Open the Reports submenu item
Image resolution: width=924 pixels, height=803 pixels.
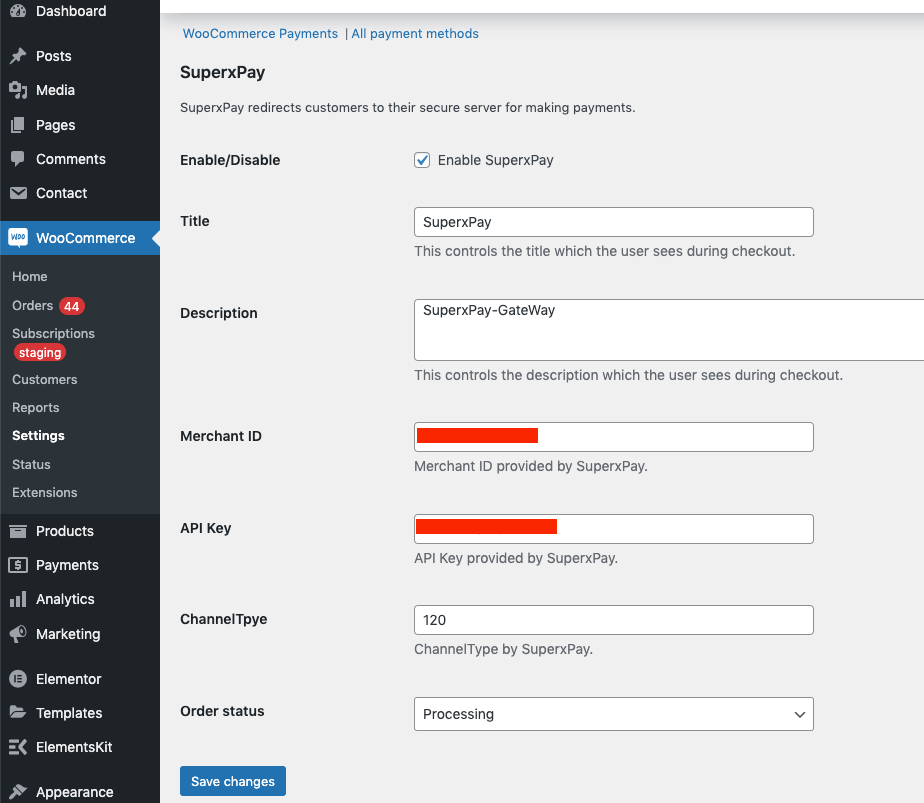coord(35,408)
